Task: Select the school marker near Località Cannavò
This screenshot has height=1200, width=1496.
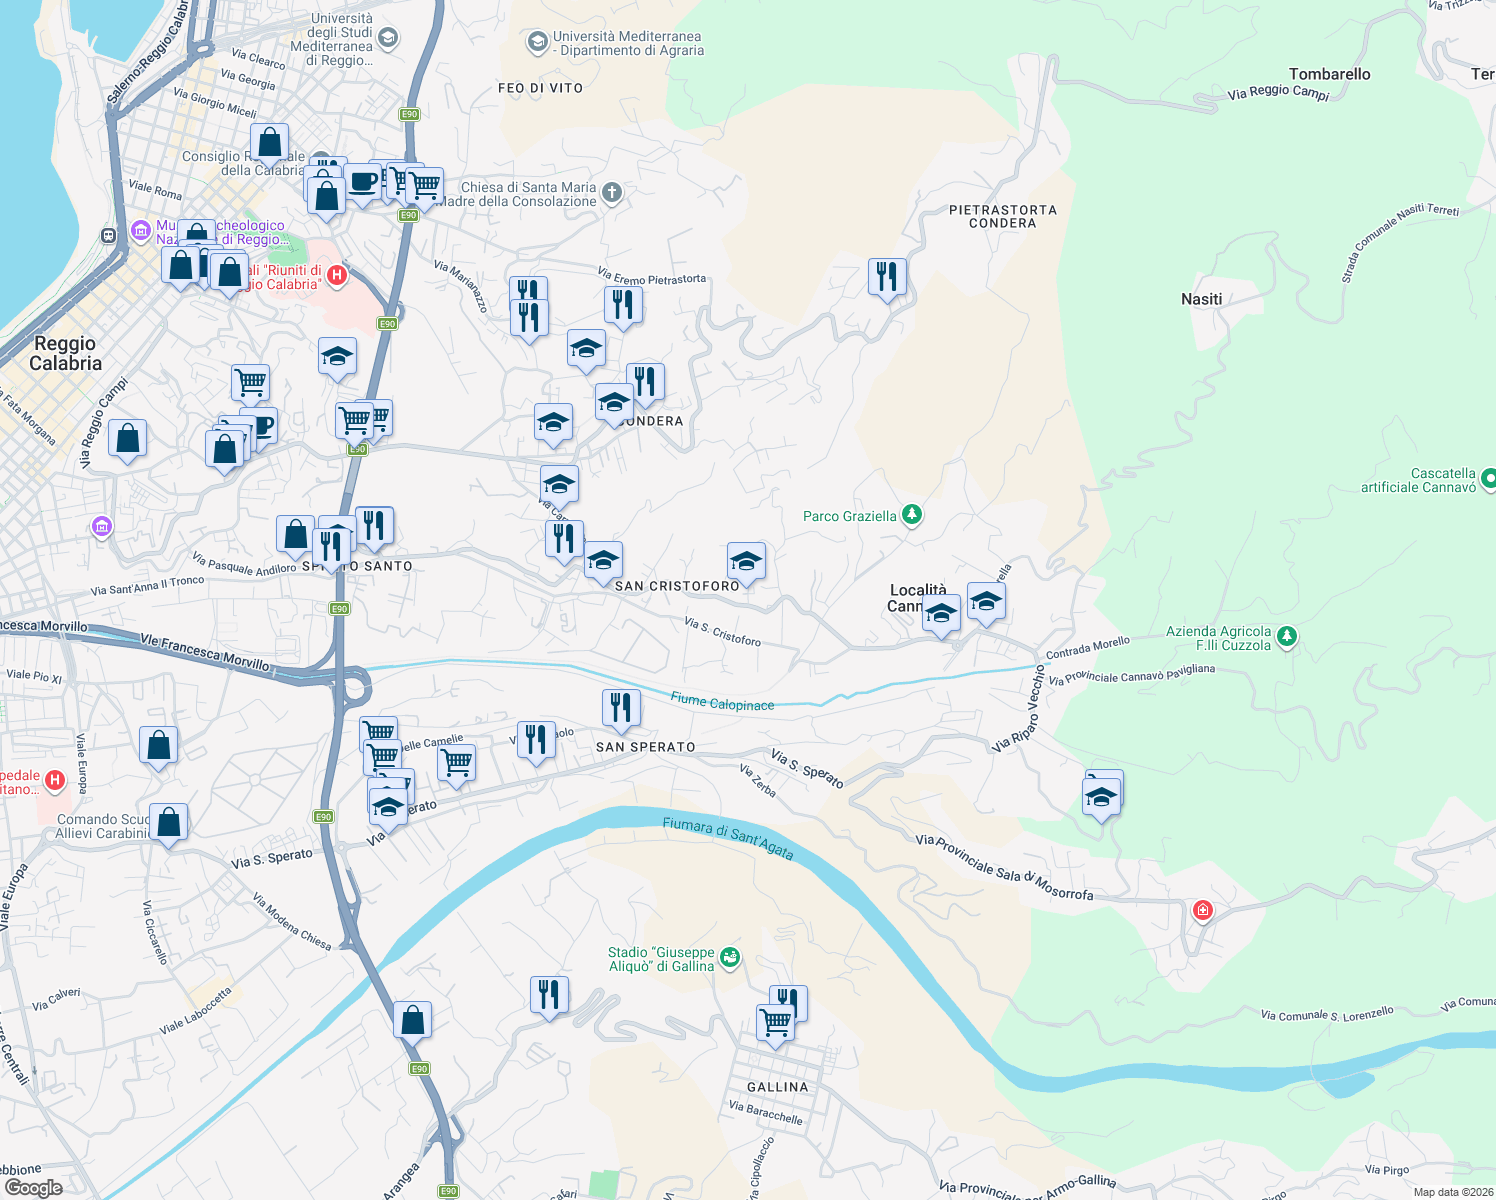Action: click(x=941, y=615)
